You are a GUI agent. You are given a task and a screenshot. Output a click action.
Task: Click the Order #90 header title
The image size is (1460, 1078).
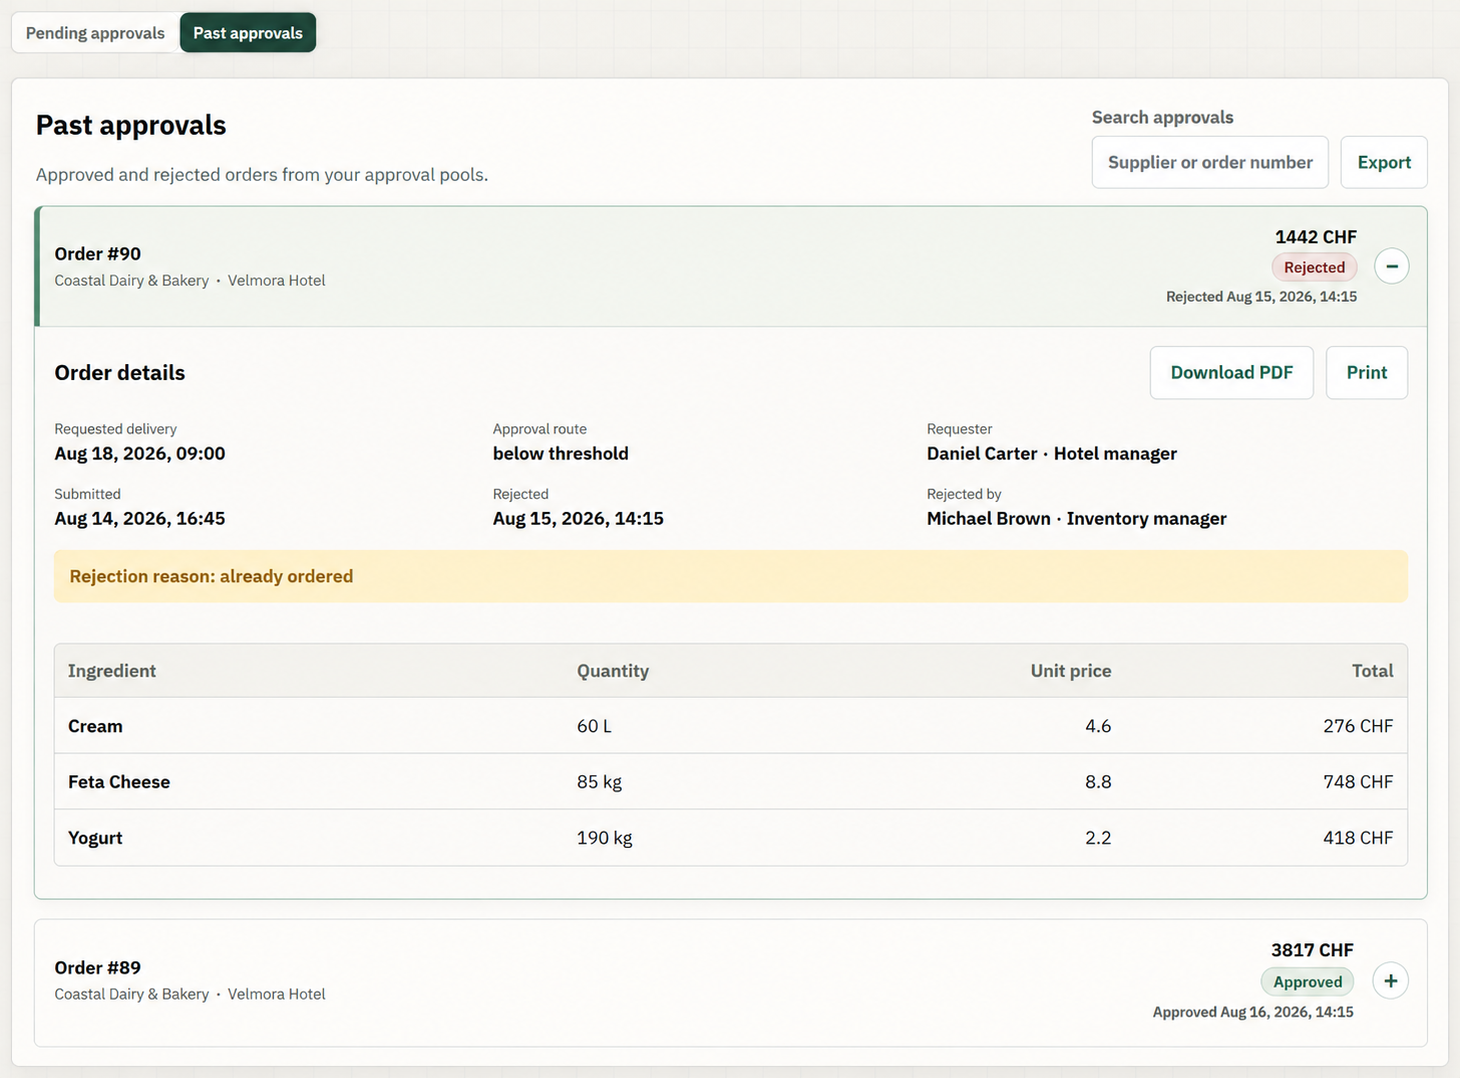click(98, 254)
